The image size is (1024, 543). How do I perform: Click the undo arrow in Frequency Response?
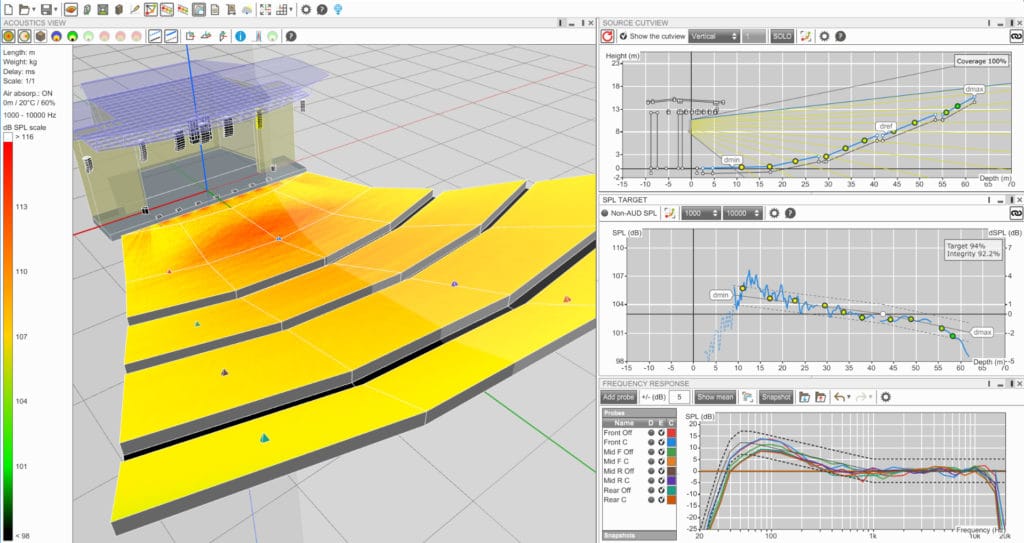pyautogui.click(x=841, y=397)
